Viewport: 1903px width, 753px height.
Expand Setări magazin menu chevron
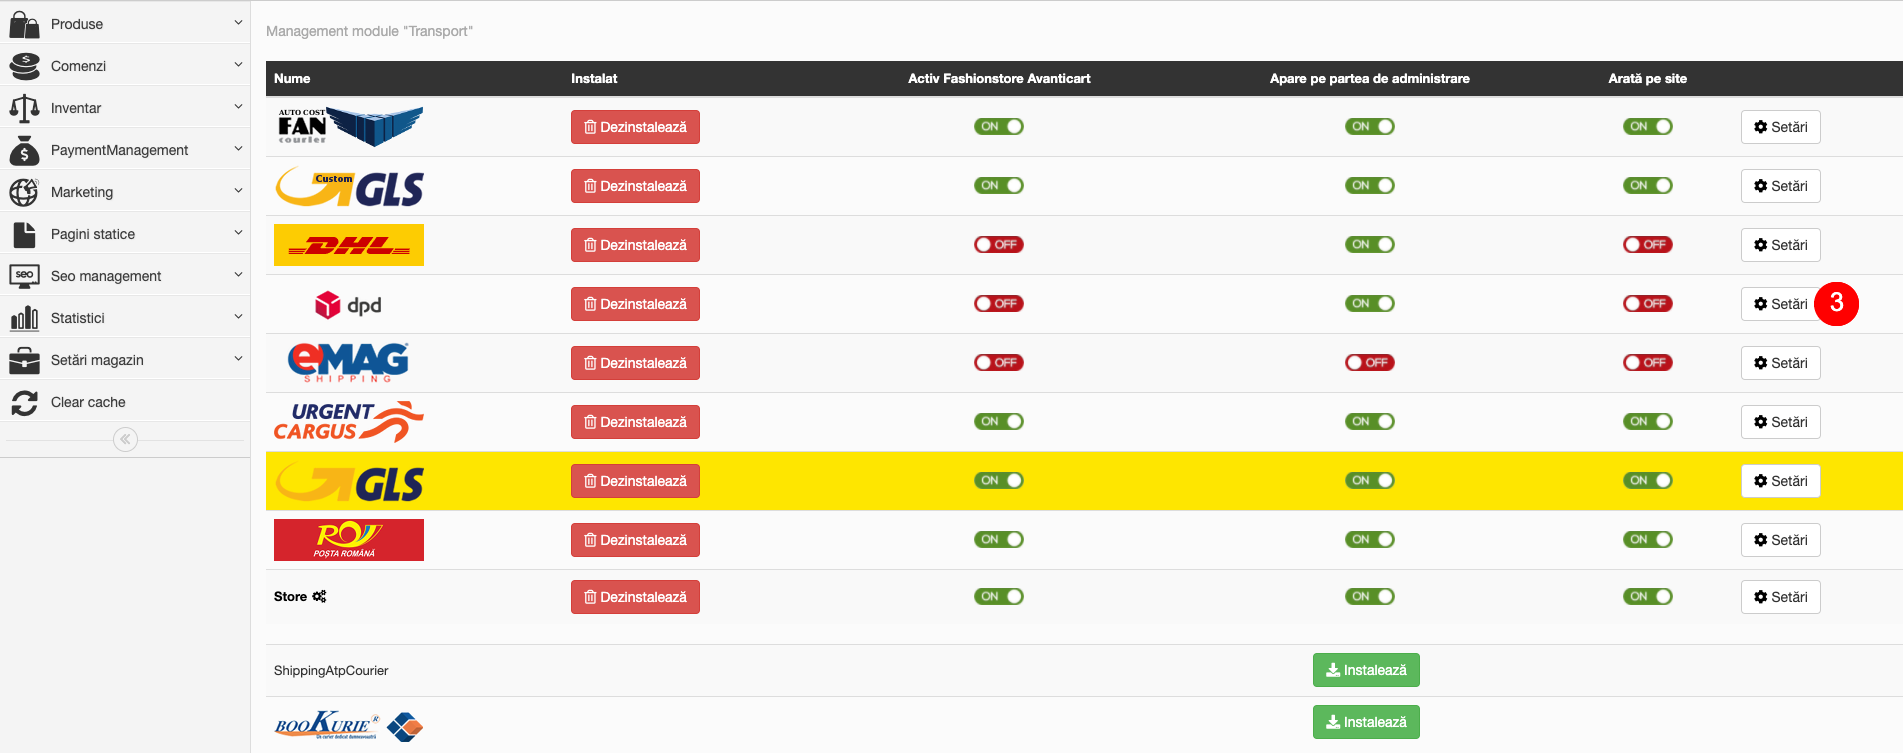click(x=238, y=358)
